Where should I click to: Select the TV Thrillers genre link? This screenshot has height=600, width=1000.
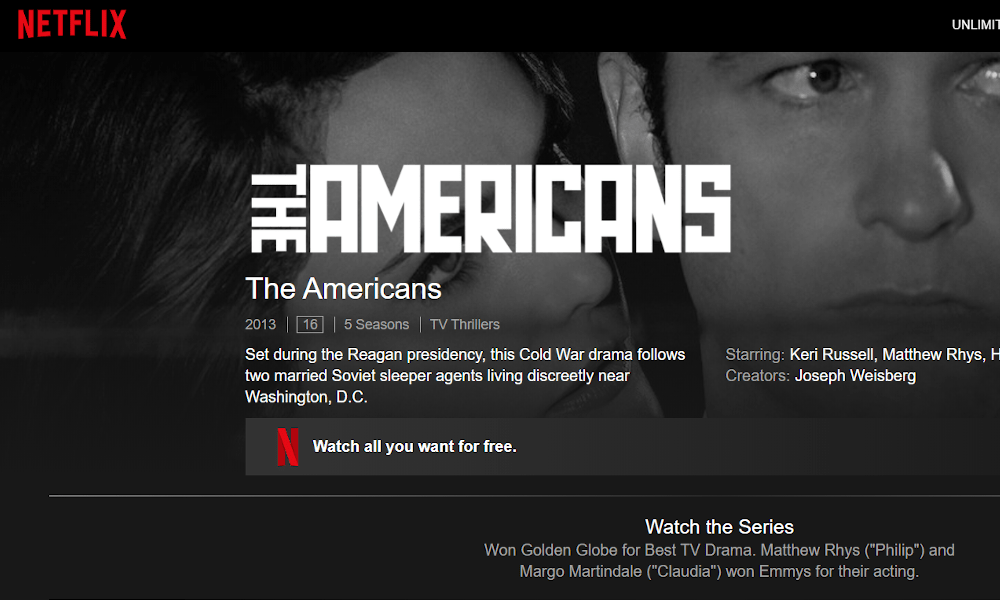(x=465, y=325)
